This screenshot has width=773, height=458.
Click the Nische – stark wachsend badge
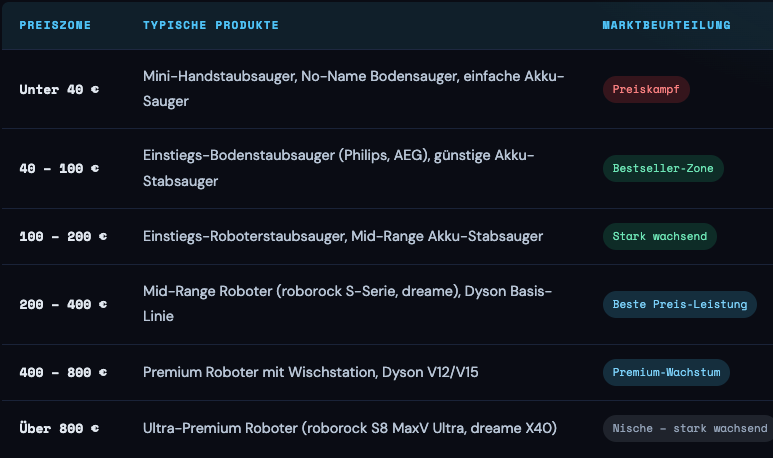[x=687, y=428]
